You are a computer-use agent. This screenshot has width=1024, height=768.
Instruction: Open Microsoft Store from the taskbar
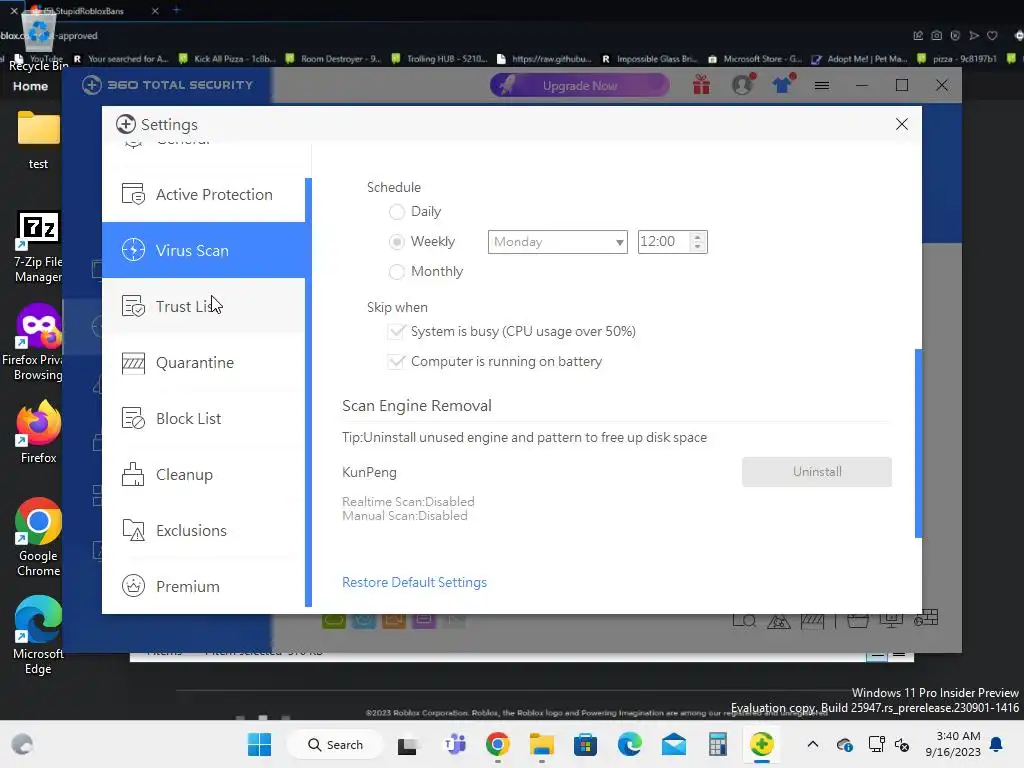pyautogui.click(x=585, y=744)
